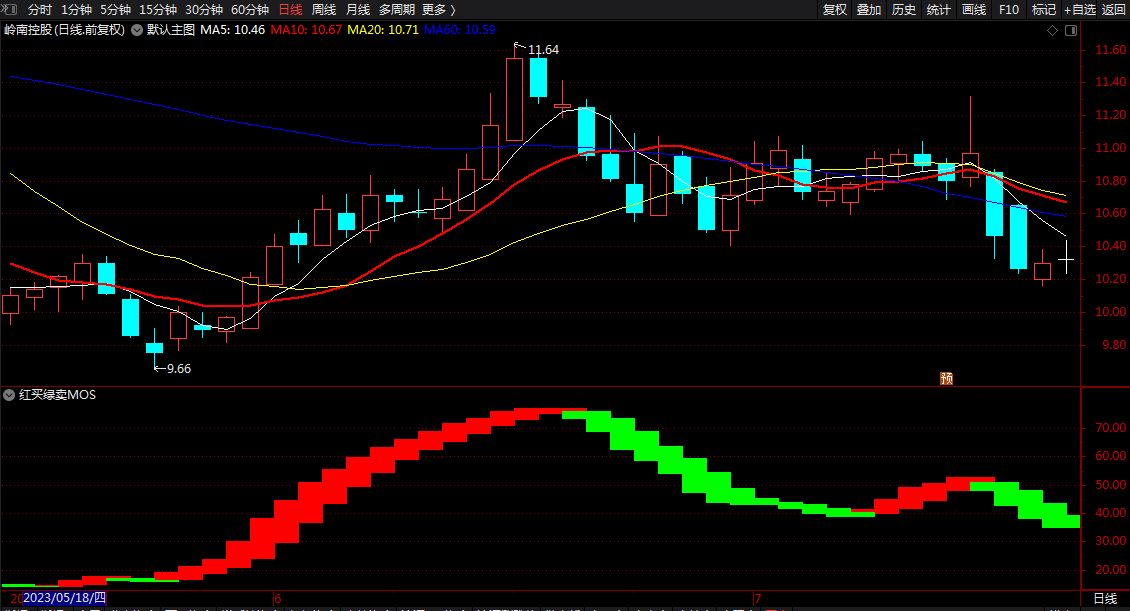Add stock via +自选 button
This screenshot has height=611, width=1130.
pyautogui.click(x=1080, y=9)
